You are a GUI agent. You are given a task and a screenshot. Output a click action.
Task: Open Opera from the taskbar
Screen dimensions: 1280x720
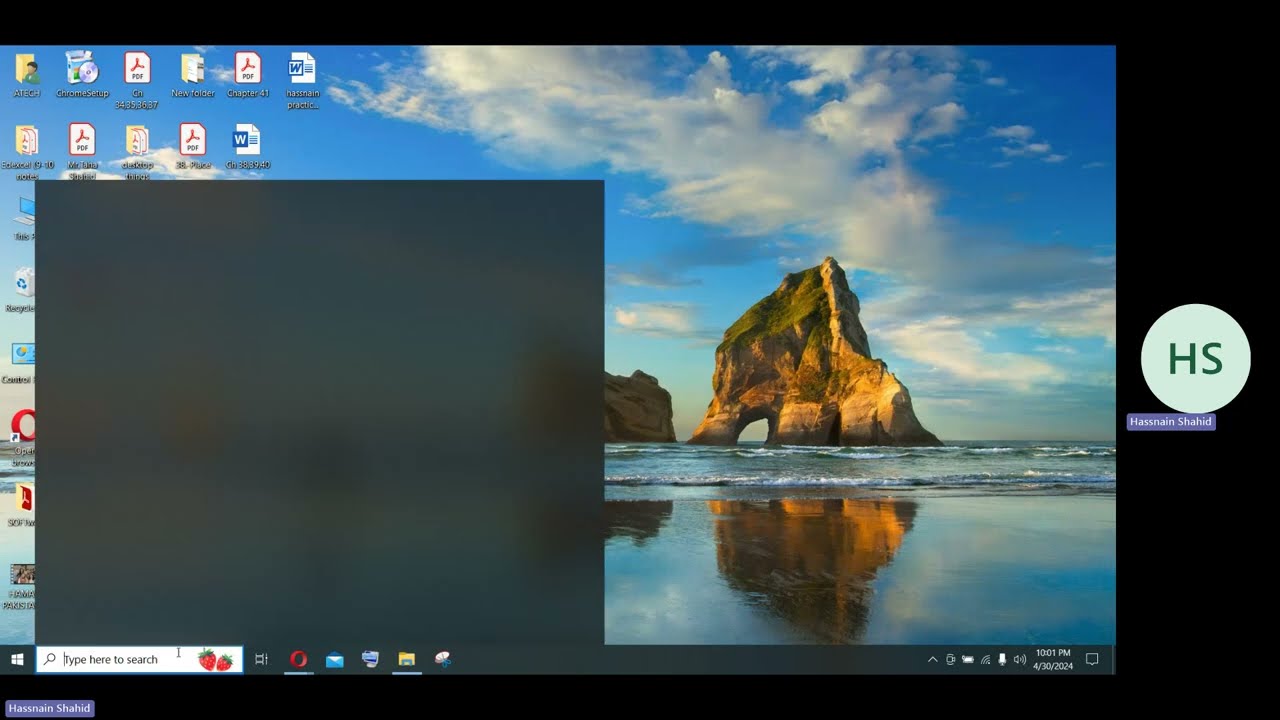(x=298, y=659)
